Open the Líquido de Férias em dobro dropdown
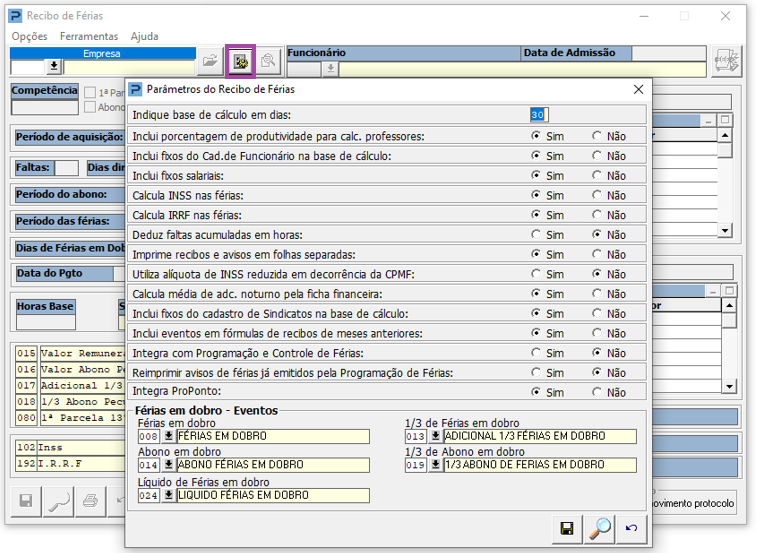Image resolution: width=757 pixels, height=553 pixels. pos(168,495)
